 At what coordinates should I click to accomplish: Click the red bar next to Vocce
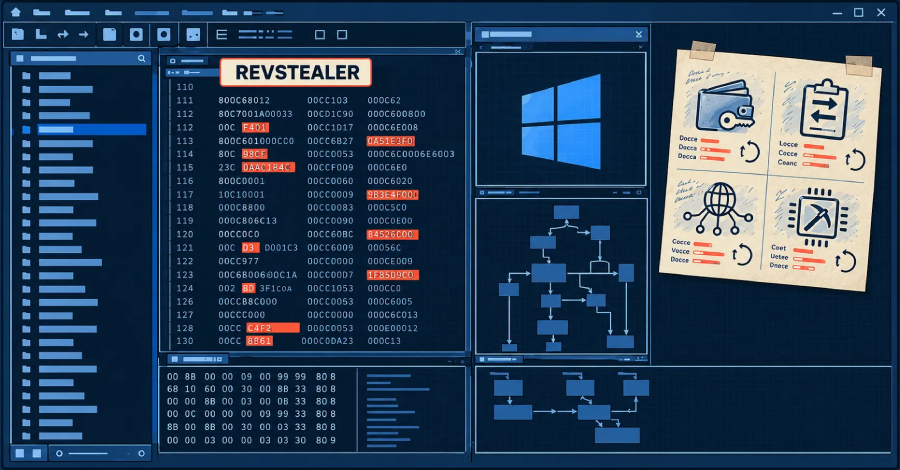709,252
